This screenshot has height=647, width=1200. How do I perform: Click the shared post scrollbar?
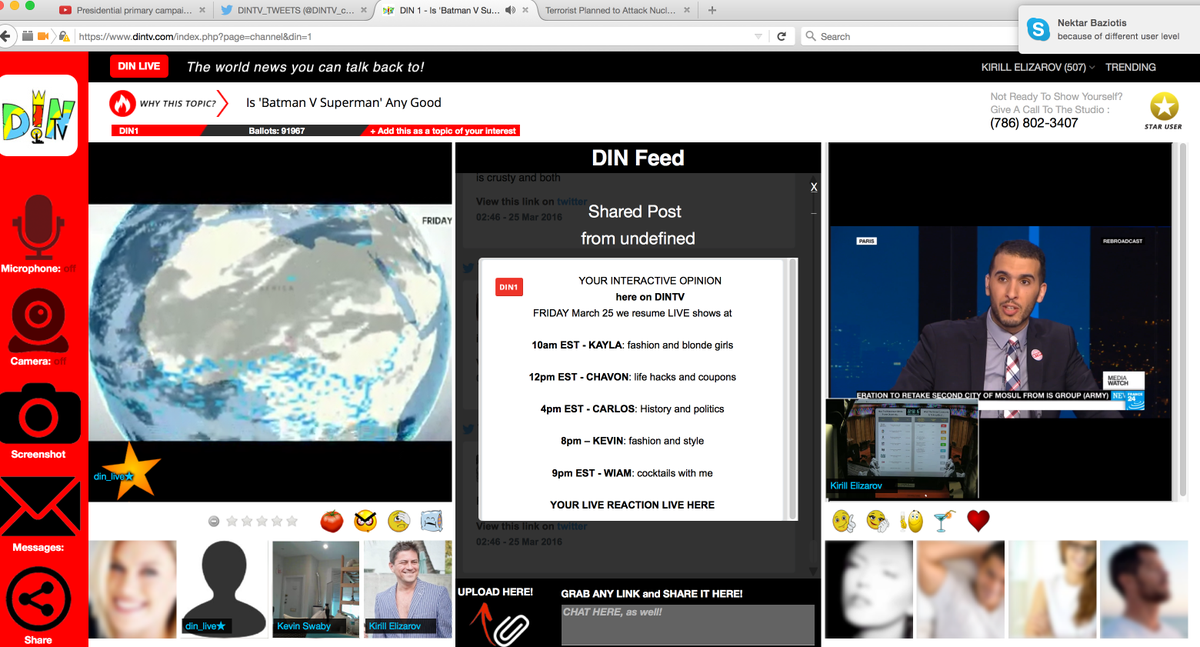pos(794,389)
